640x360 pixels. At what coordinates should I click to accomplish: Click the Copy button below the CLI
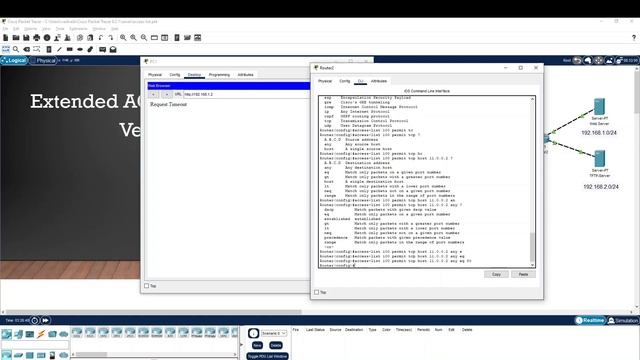pyautogui.click(x=496, y=274)
